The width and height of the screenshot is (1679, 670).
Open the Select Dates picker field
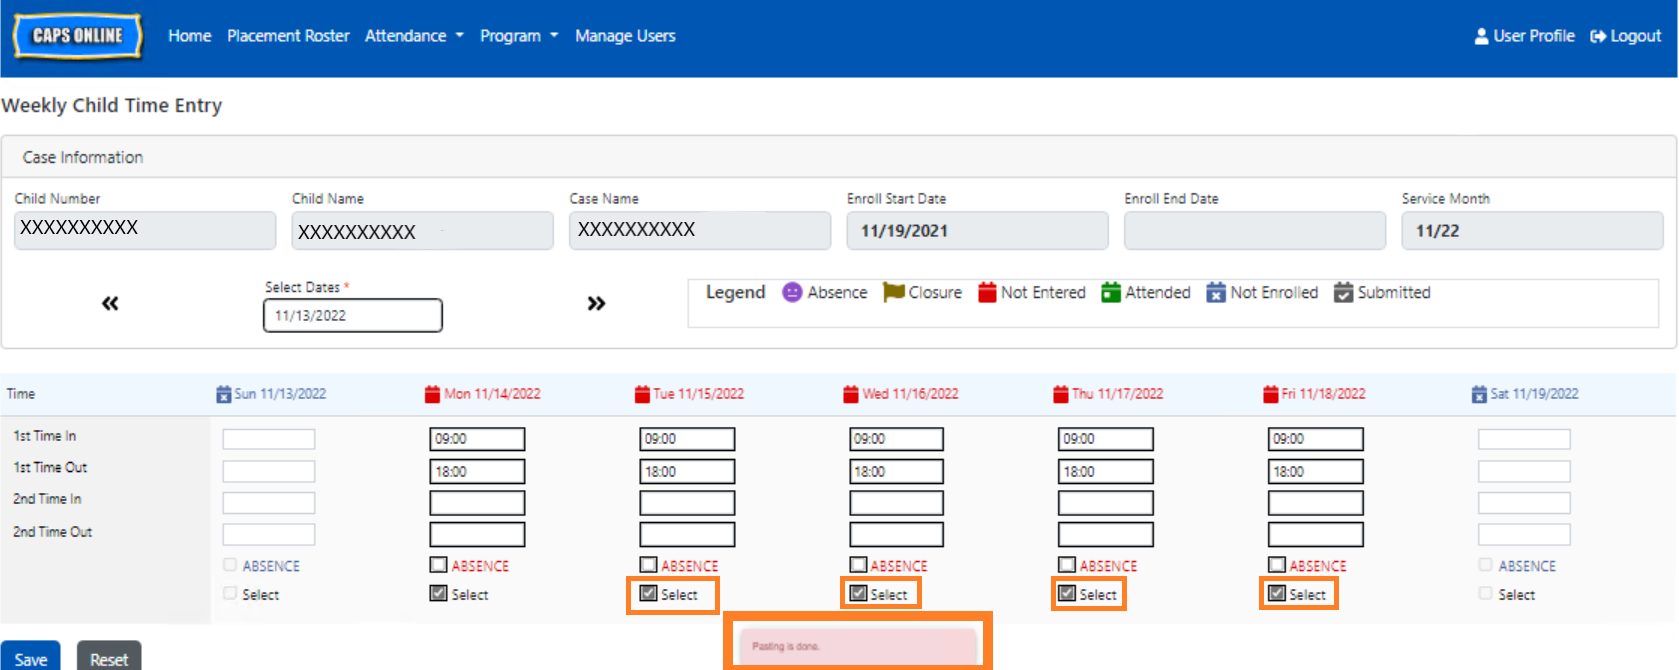click(x=352, y=315)
